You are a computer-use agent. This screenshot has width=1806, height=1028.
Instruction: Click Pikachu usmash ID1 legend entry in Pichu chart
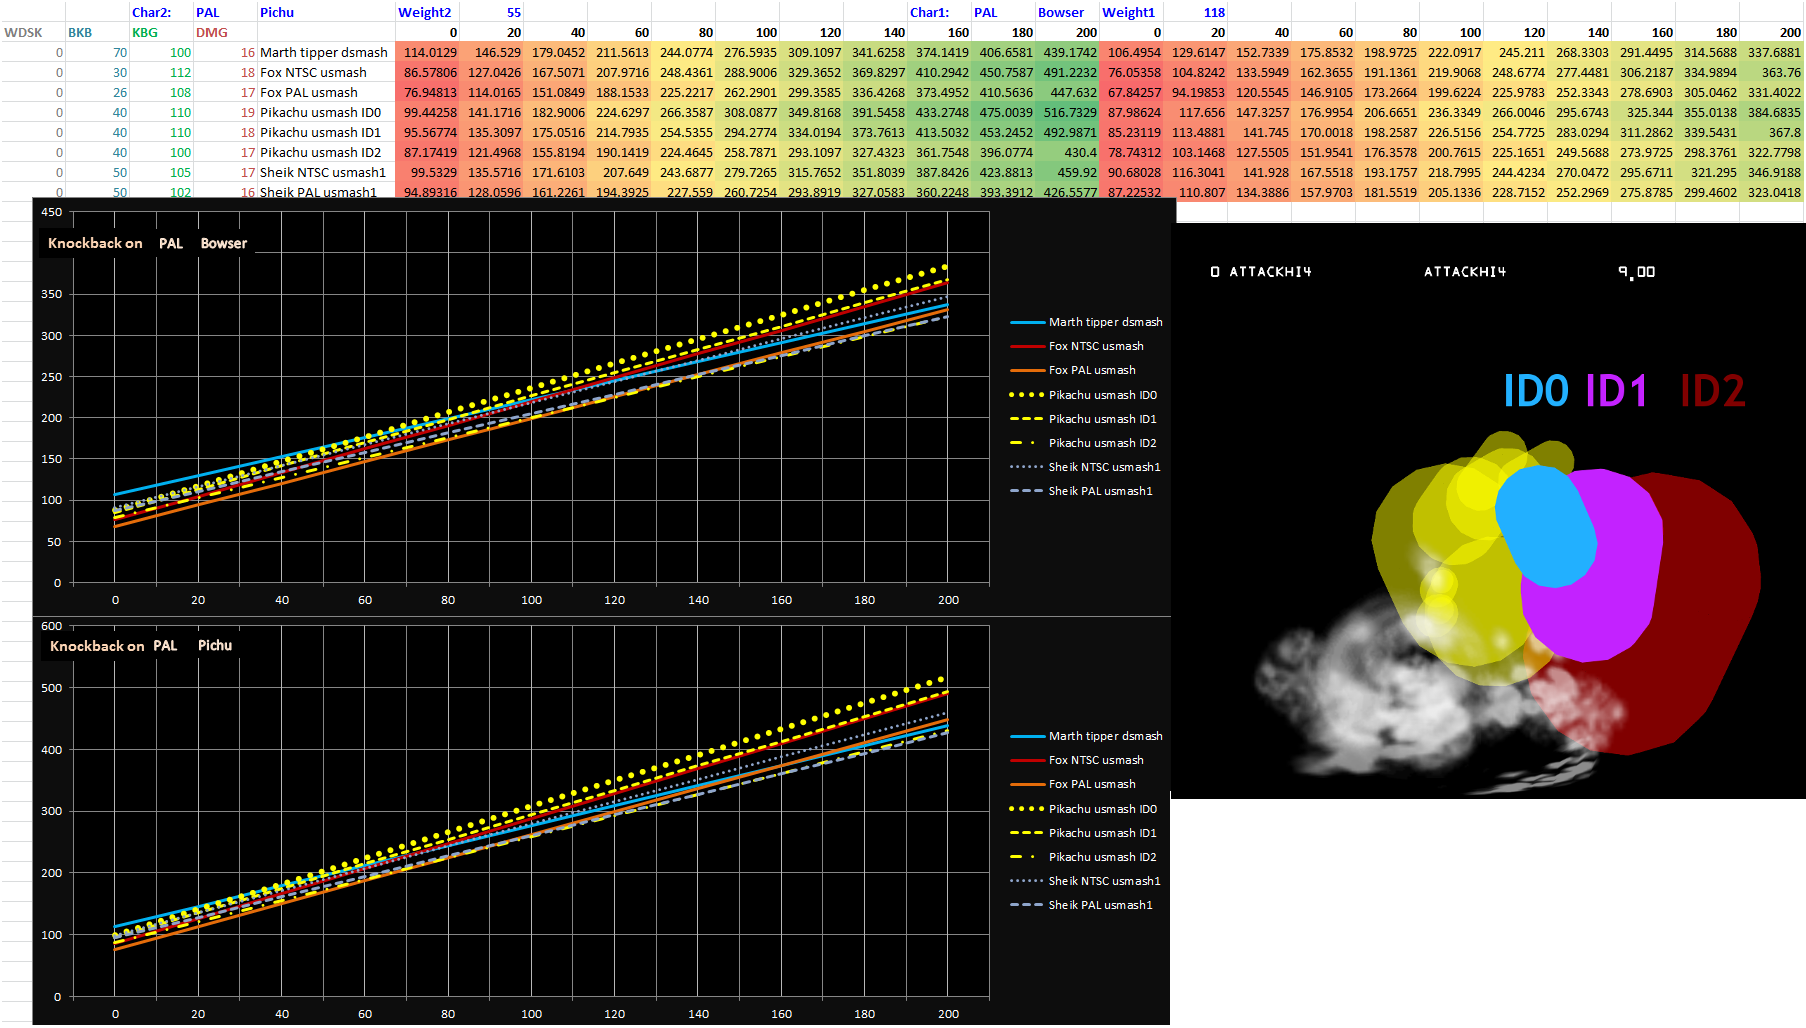(x=1083, y=833)
